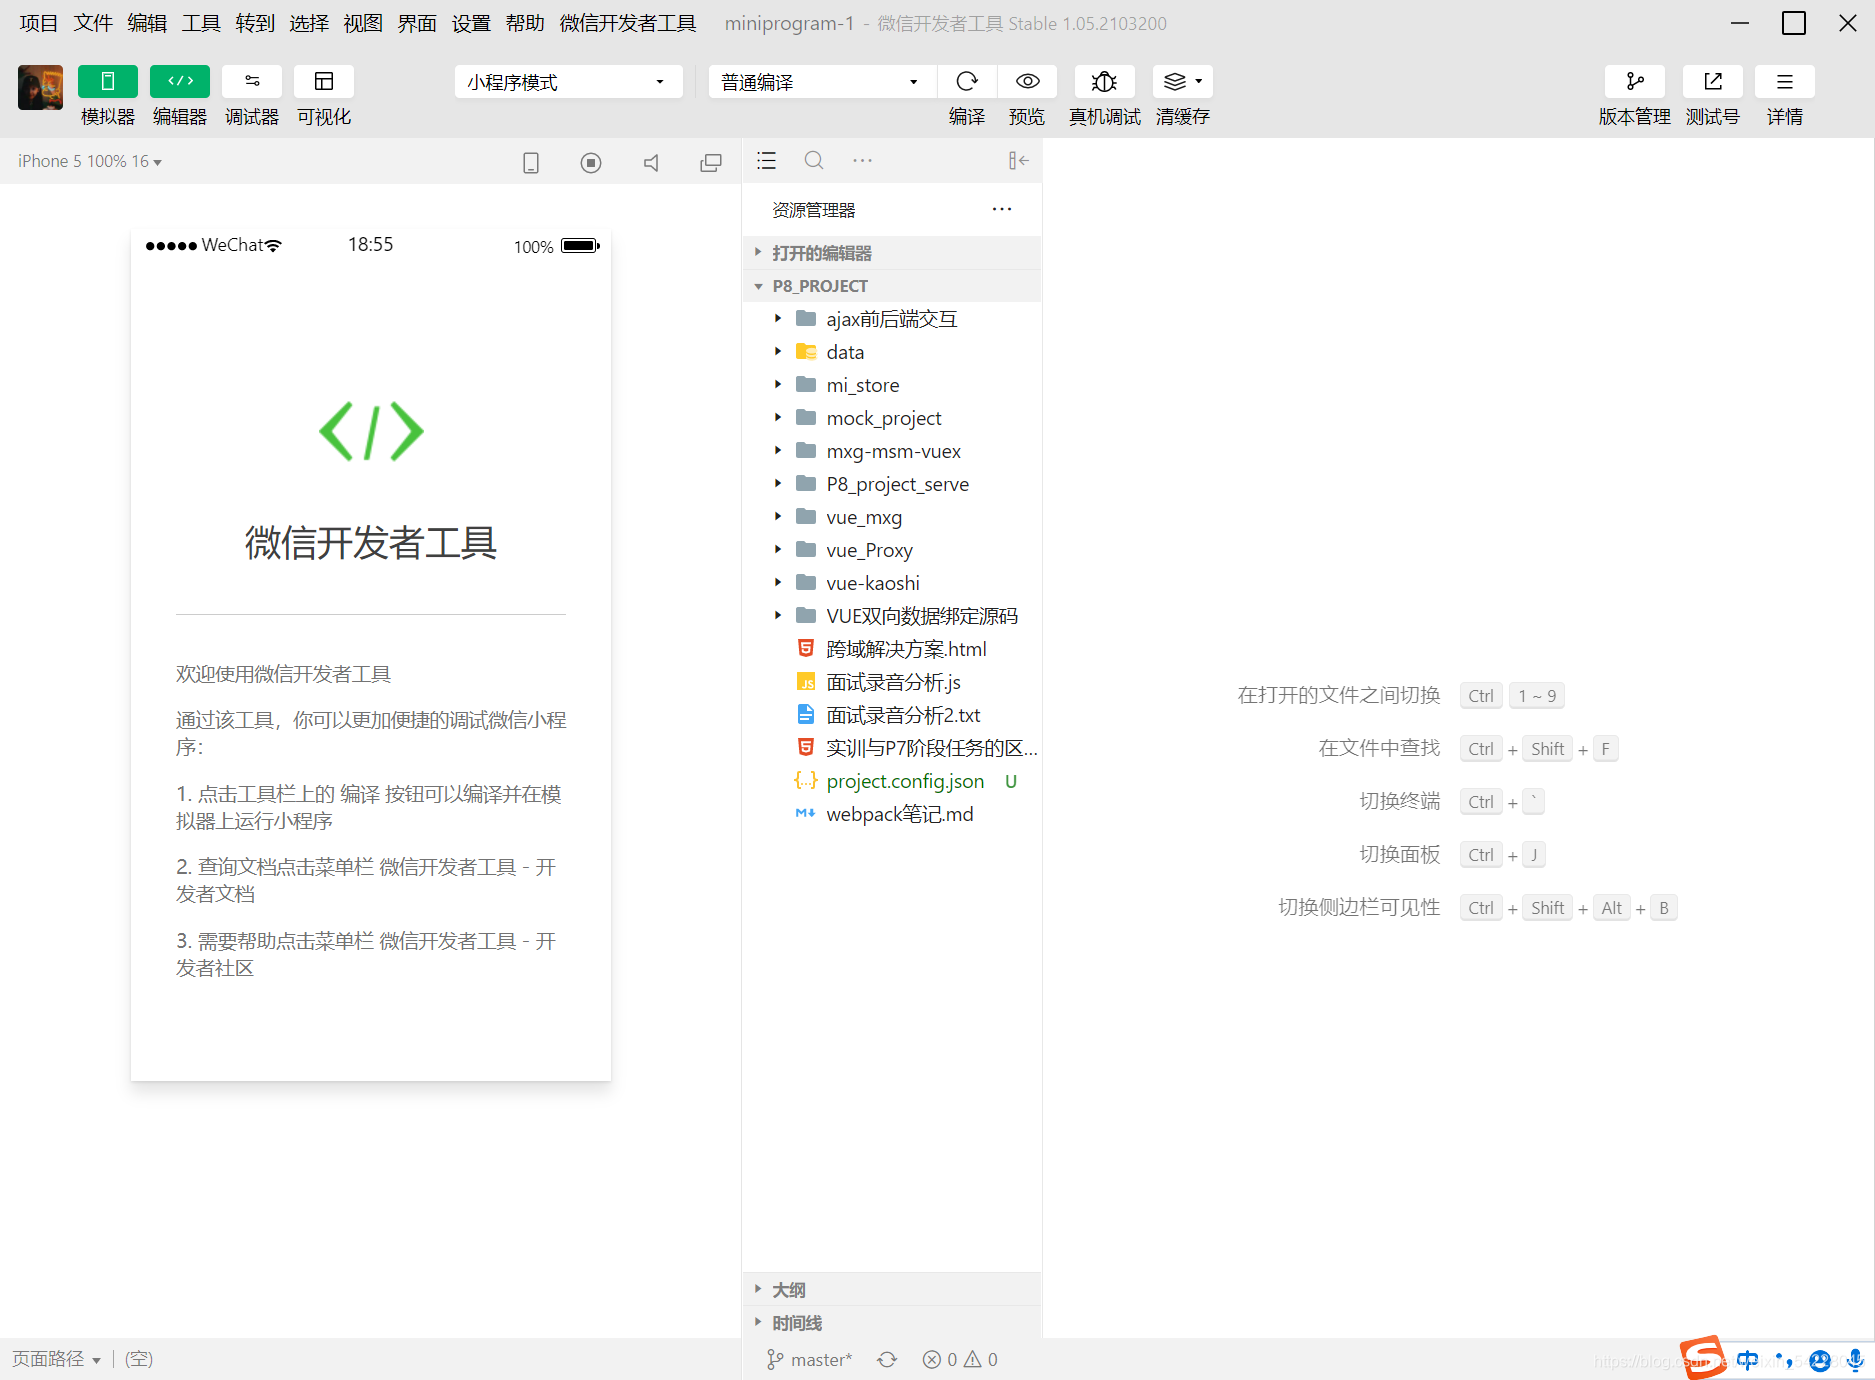Open the 编辑 menu
Screen dimensions: 1875x1380
(147, 23)
